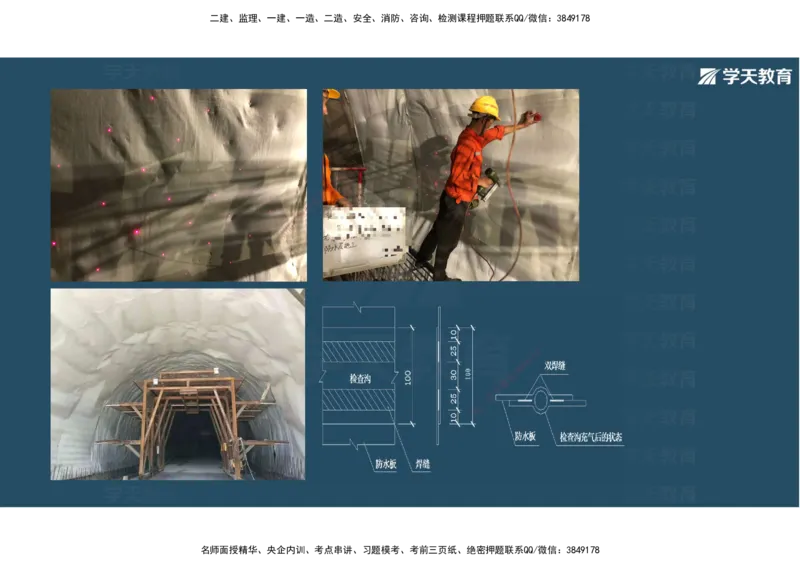Click the upper hatched weld strip
This screenshot has height=566, width=800.
(358, 350)
